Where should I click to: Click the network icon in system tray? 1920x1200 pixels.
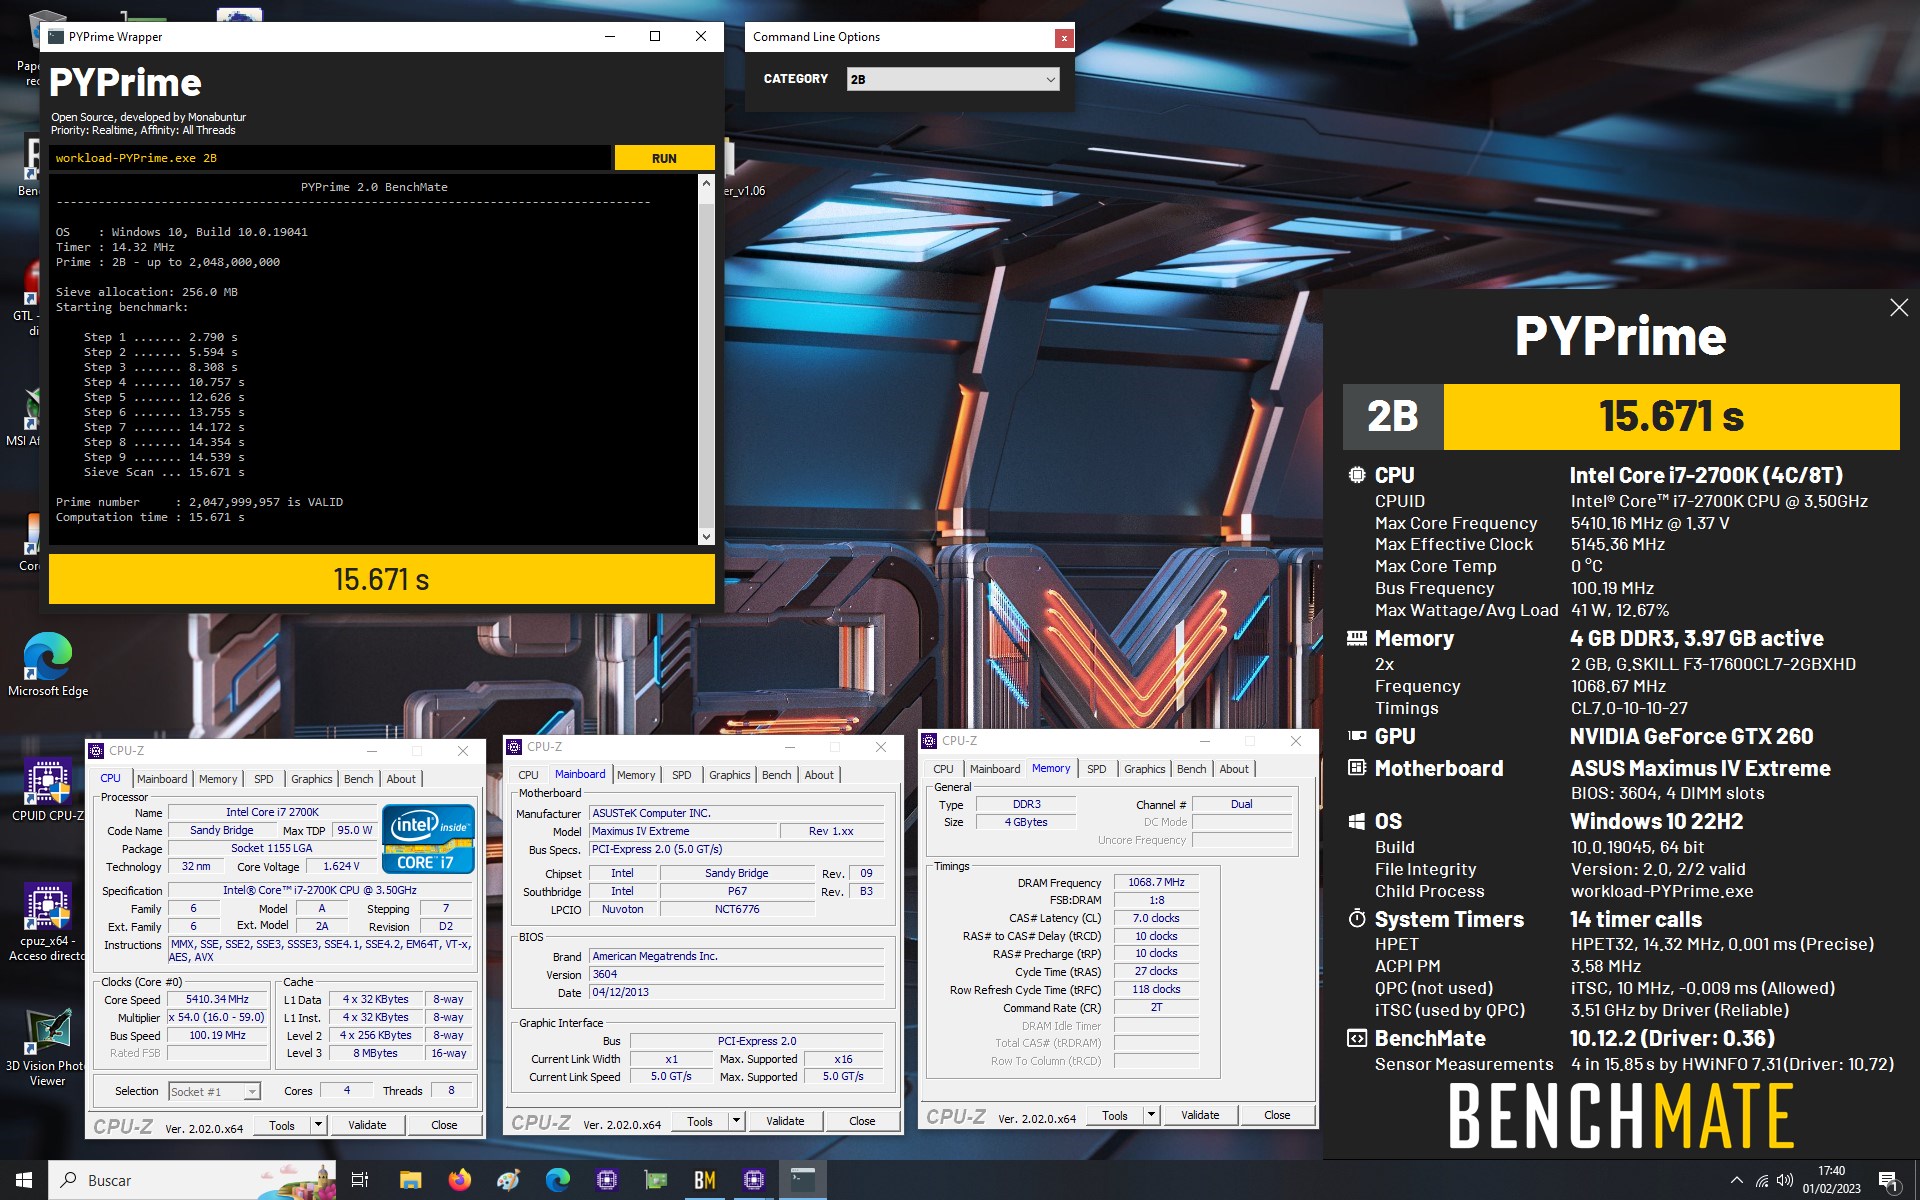tap(1761, 1181)
